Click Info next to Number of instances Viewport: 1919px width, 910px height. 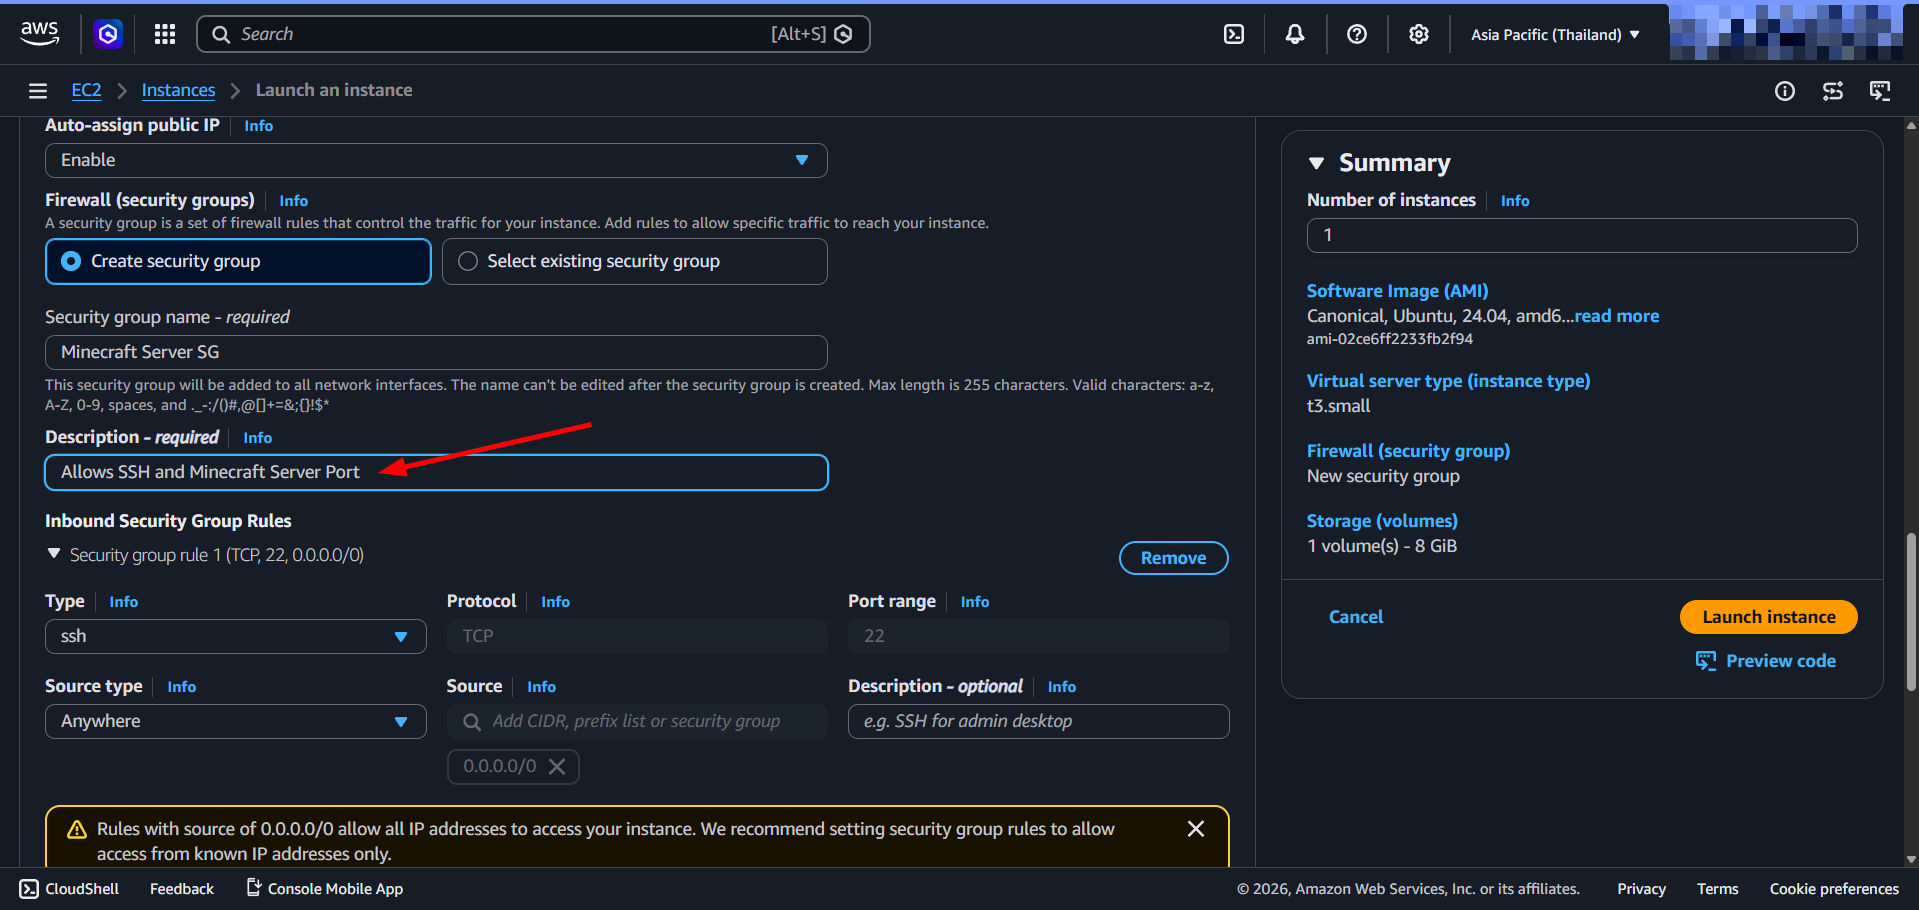1515,201
